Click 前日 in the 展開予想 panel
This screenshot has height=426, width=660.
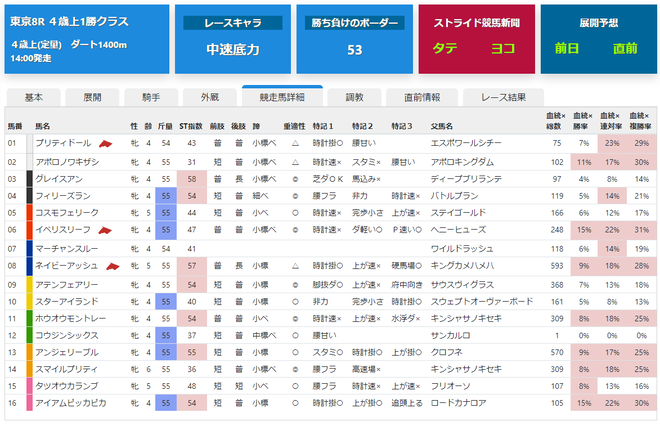click(567, 48)
